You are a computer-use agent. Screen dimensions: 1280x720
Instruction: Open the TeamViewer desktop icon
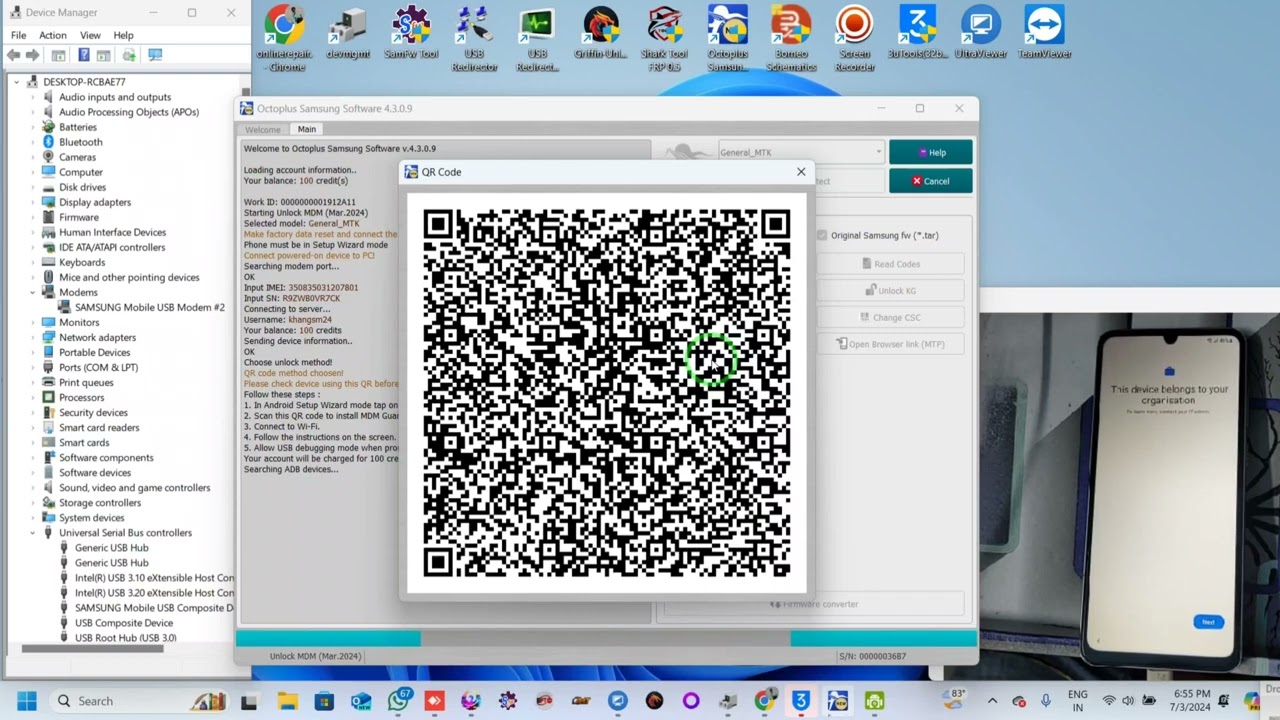tap(1044, 33)
